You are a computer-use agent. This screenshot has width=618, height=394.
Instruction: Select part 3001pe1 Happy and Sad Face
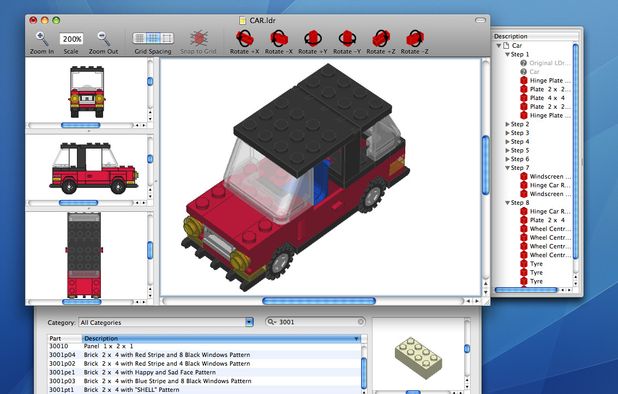pos(204,372)
